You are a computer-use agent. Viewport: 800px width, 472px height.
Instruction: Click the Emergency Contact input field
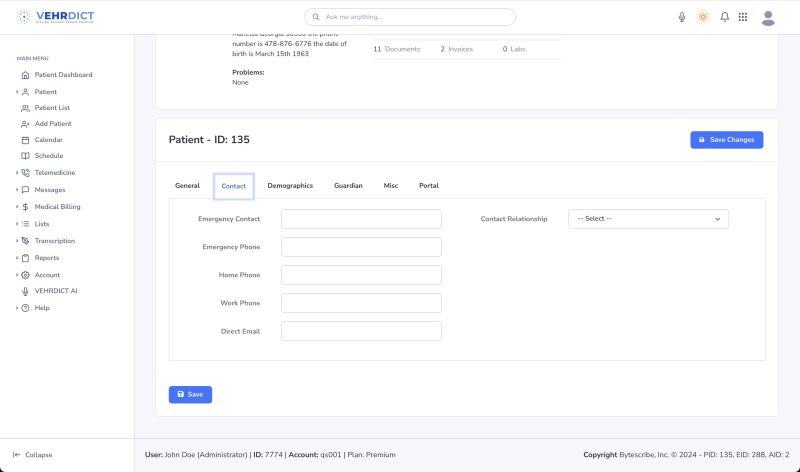point(361,219)
